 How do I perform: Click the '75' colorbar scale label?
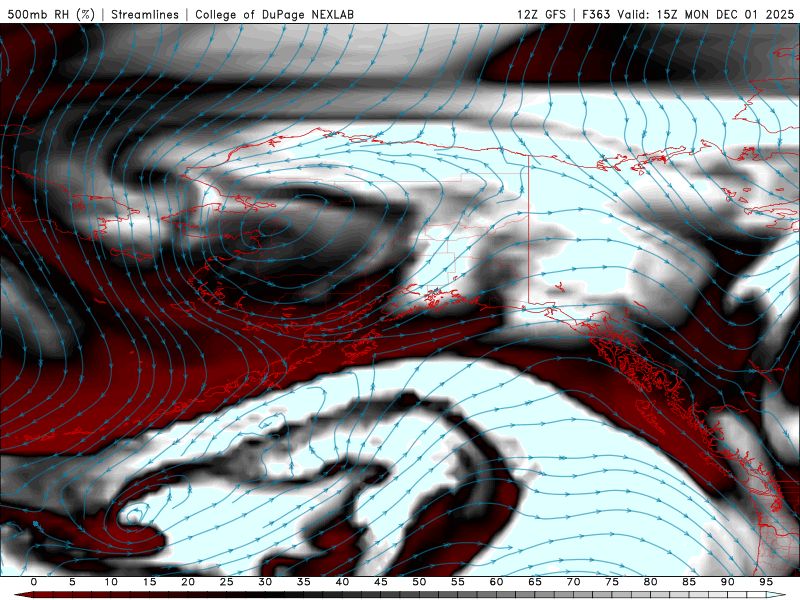point(612,582)
